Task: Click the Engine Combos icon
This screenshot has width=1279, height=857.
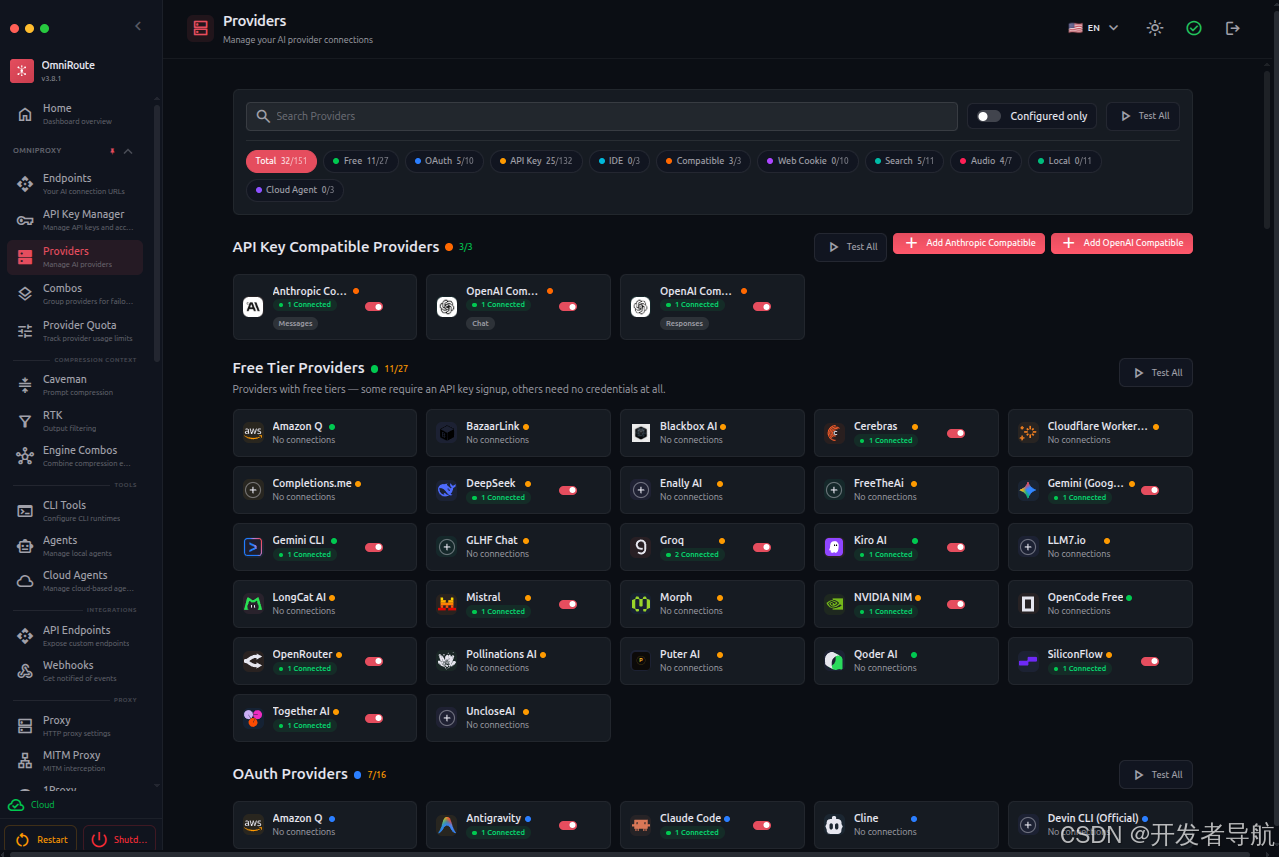Action: (25, 456)
